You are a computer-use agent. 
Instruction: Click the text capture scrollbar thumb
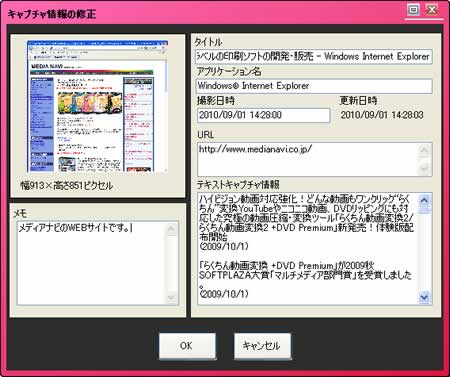tap(424, 210)
